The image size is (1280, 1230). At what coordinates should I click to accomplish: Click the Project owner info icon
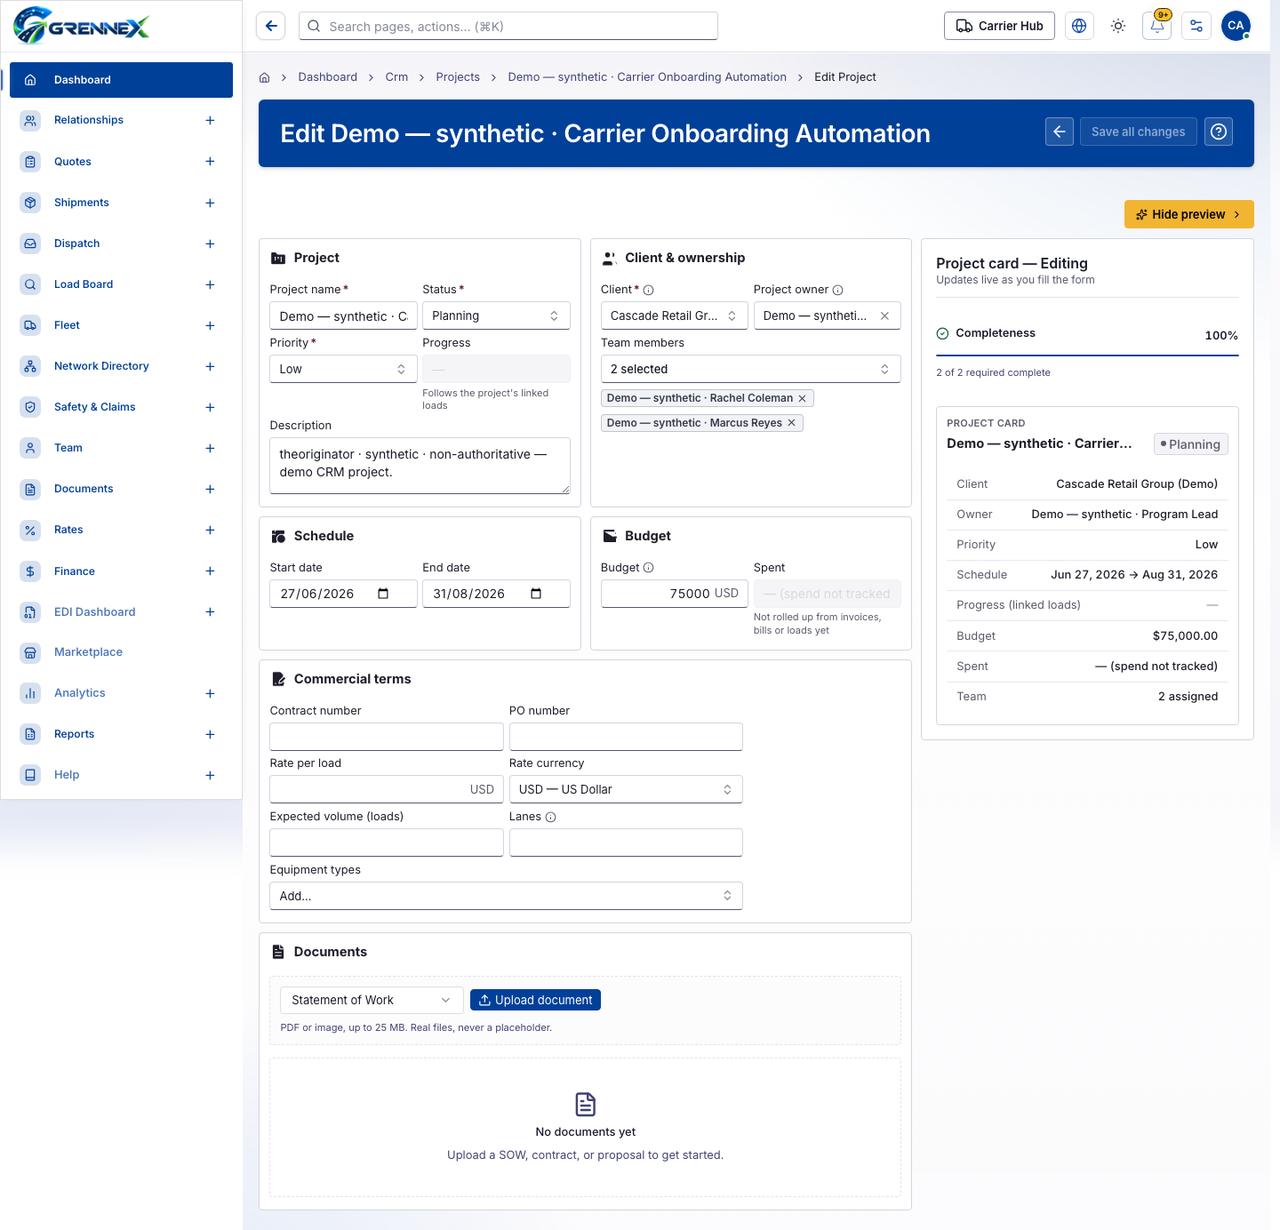(838, 290)
